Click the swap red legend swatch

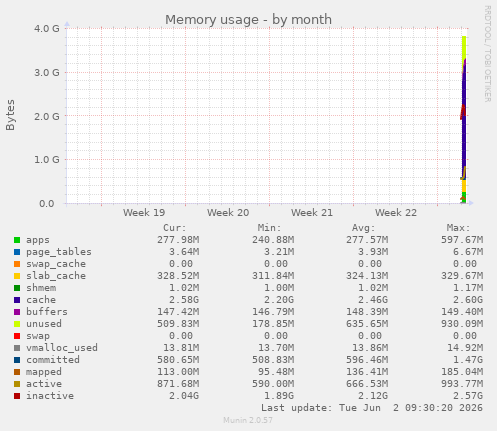17,336
